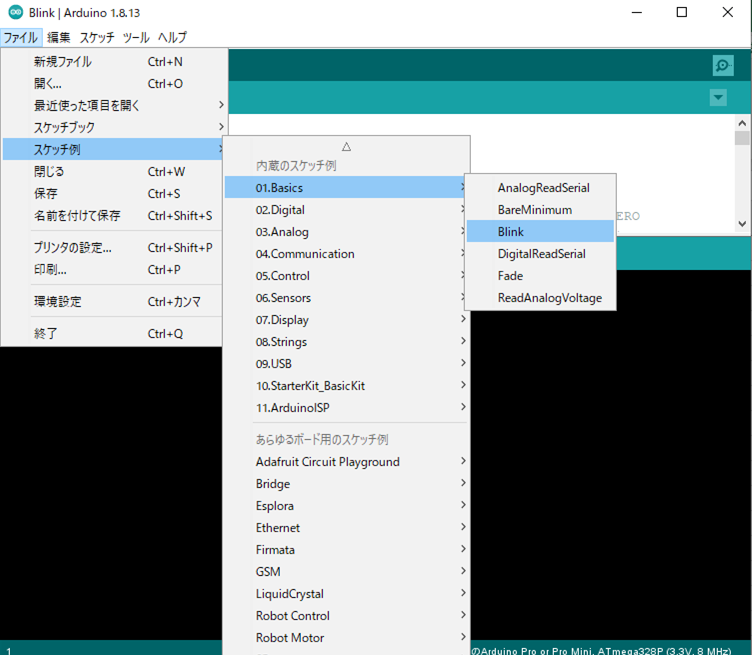Image resolution: width=752 pixels, height=655 pixels.
Task: Open the スケッチ menu
Action: click(x=97, y=37)
